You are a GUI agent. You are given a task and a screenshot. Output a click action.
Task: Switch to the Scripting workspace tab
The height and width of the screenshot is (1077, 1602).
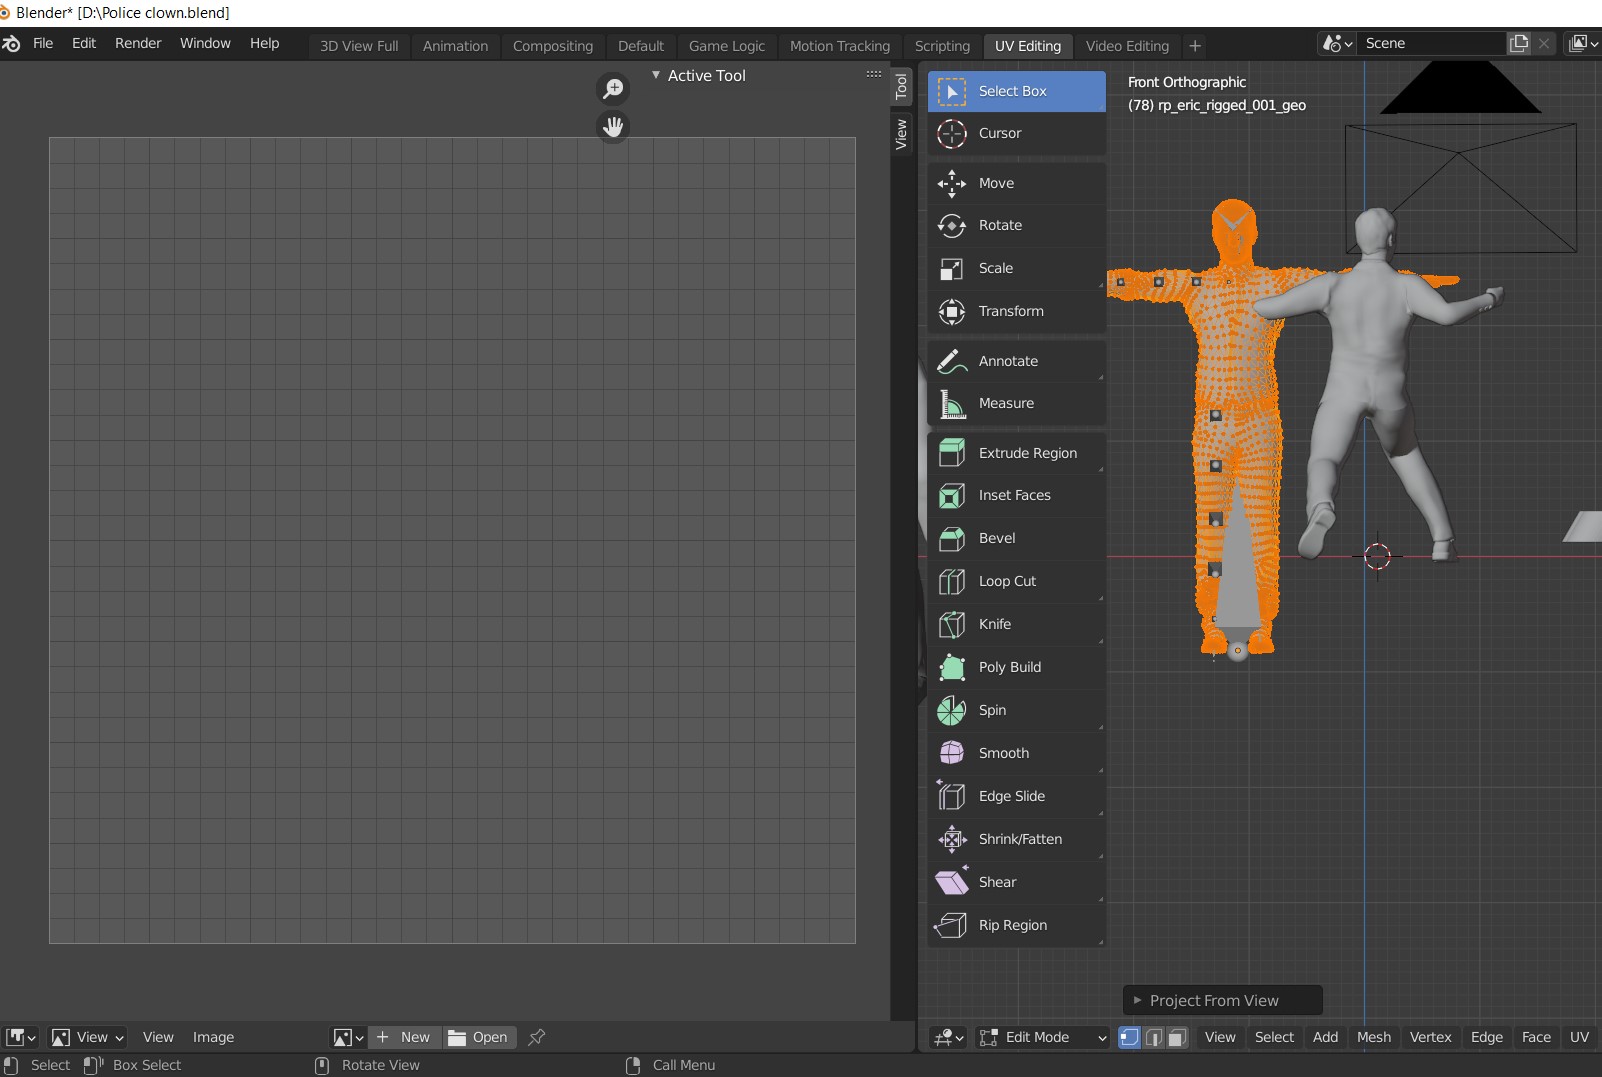tap(942, 46)
